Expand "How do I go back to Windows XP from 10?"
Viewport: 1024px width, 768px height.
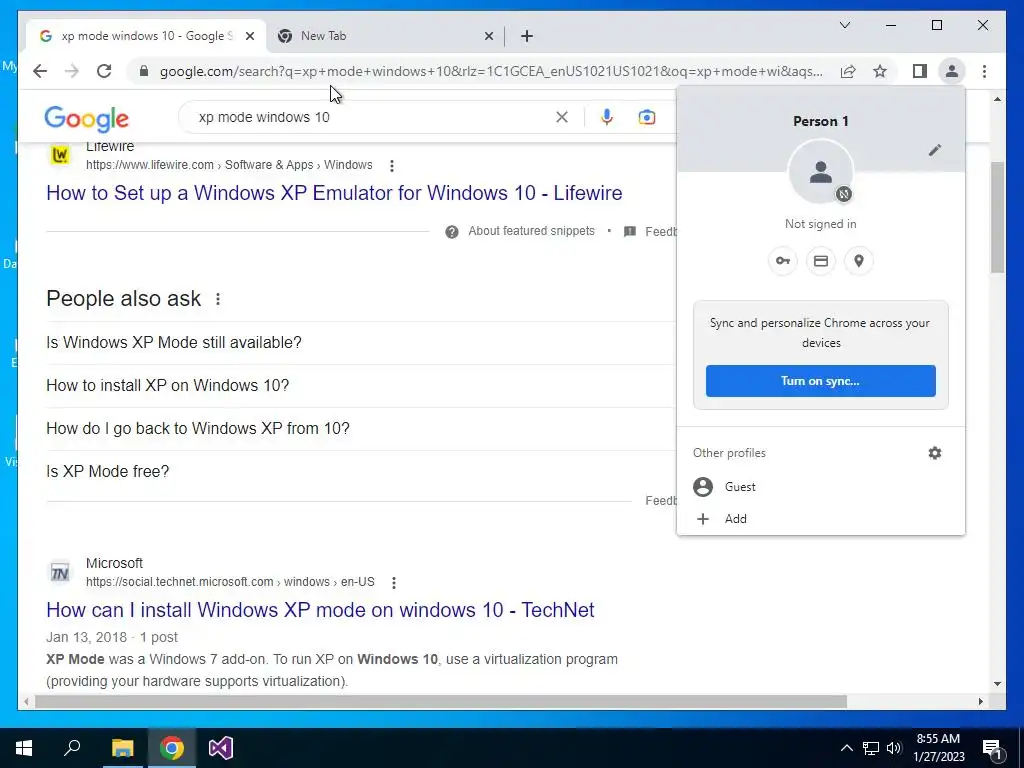(360, 428)
